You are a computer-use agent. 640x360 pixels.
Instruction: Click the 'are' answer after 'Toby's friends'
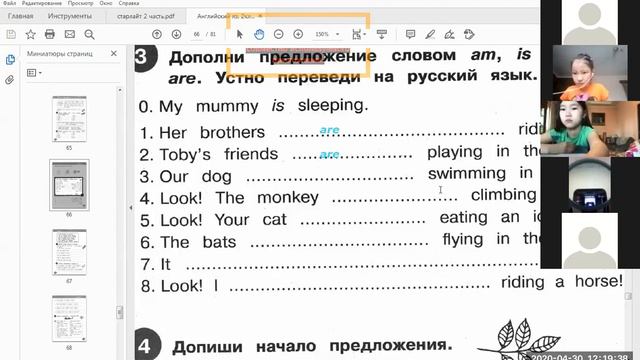click(x=329, y=155)
